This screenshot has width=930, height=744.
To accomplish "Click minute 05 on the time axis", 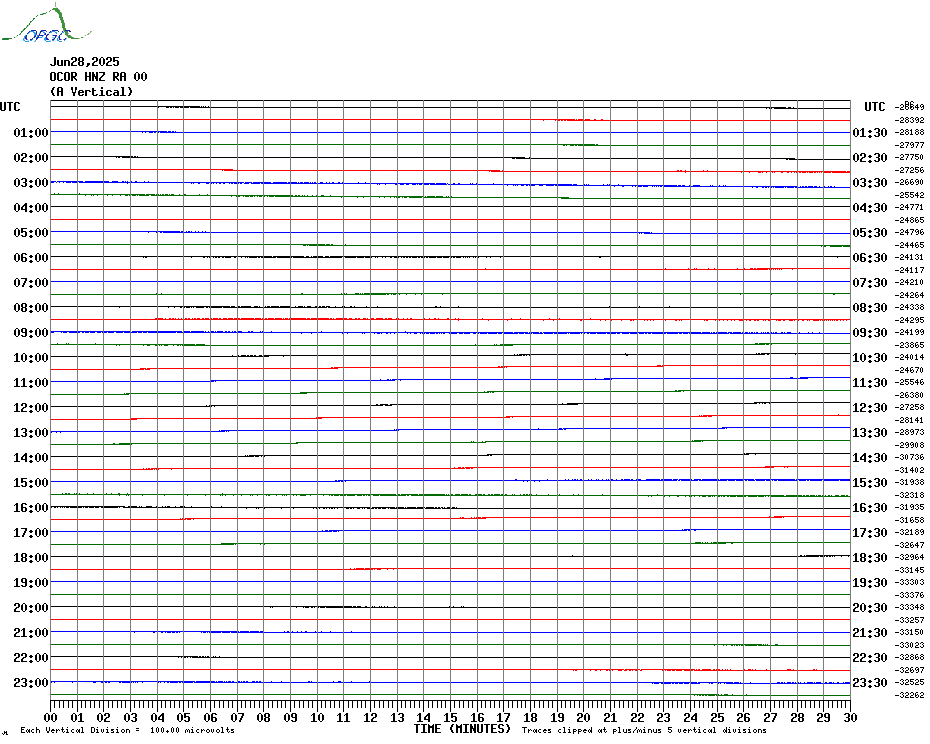I will [184, 717].
